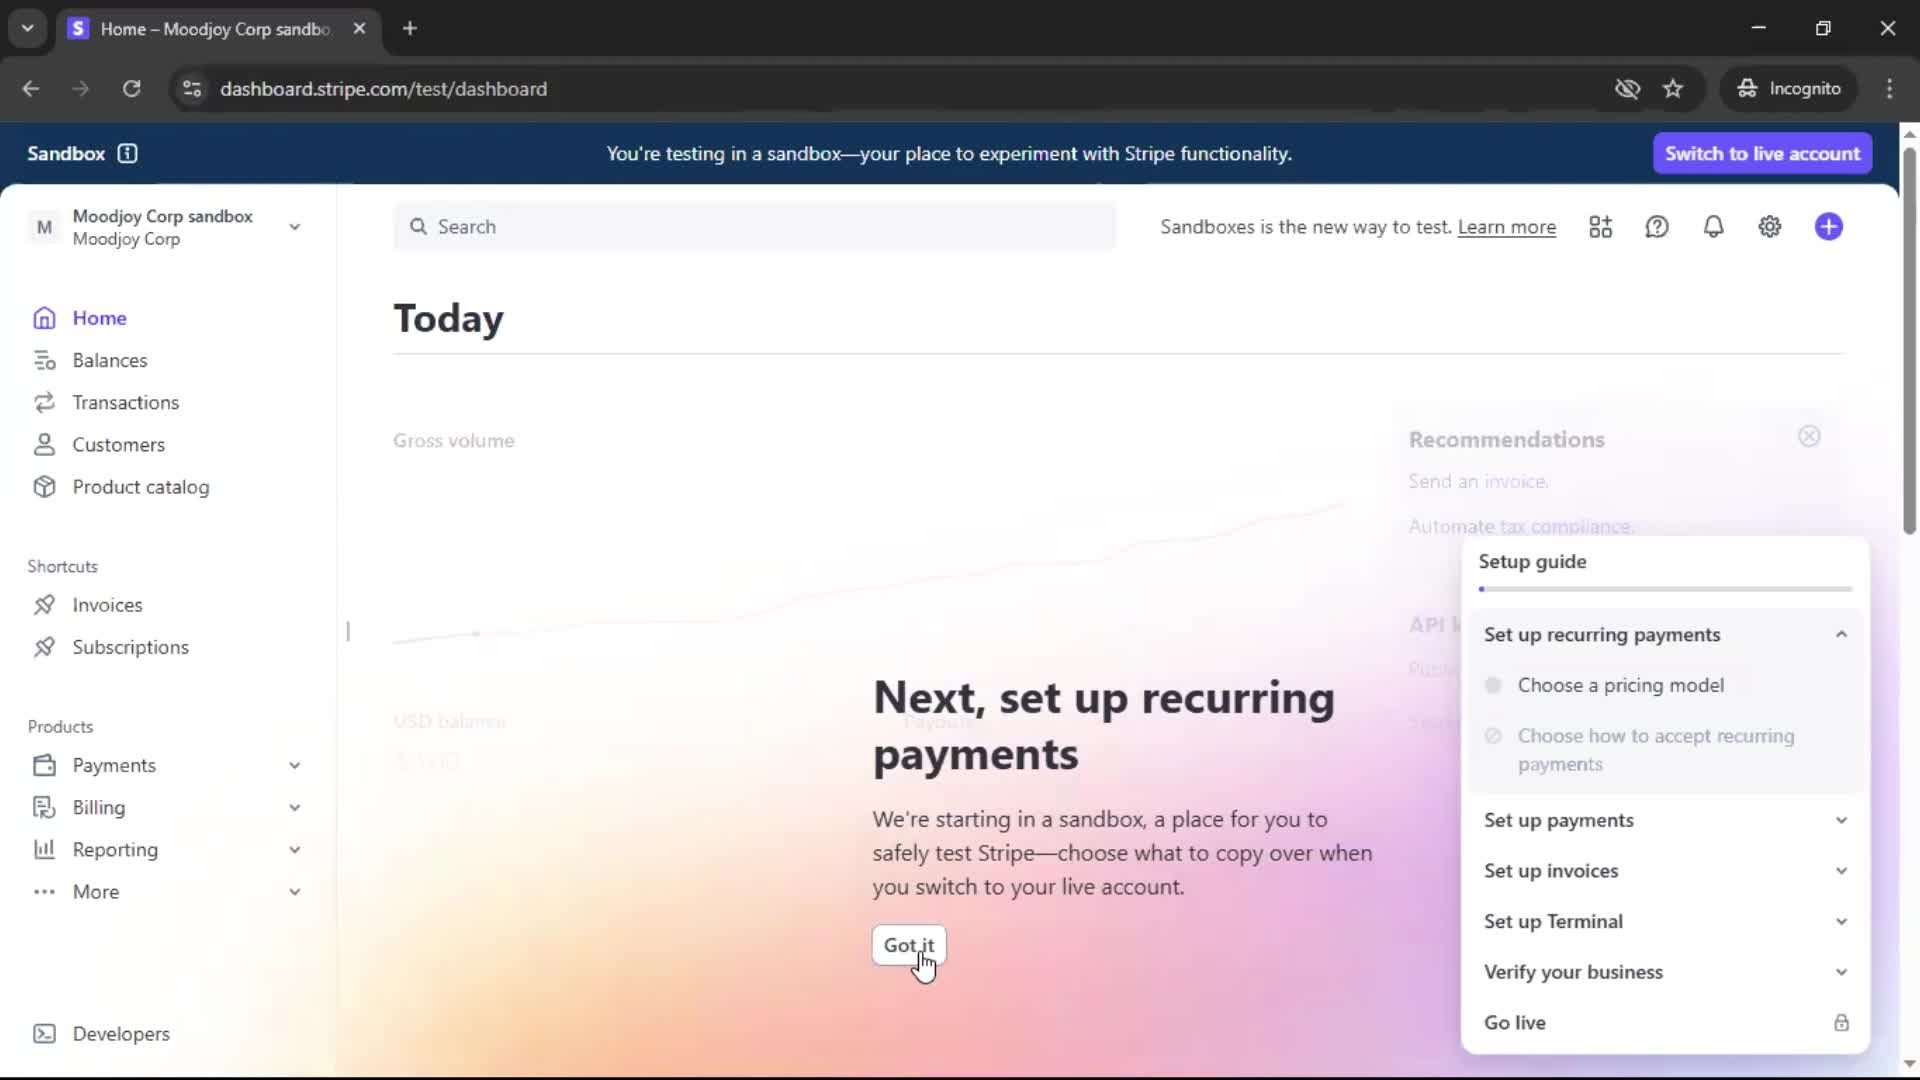This screenshot has height=1080, width=1920.
Task: Dismiss the Recommendations panel with X
Action: 1808,436
